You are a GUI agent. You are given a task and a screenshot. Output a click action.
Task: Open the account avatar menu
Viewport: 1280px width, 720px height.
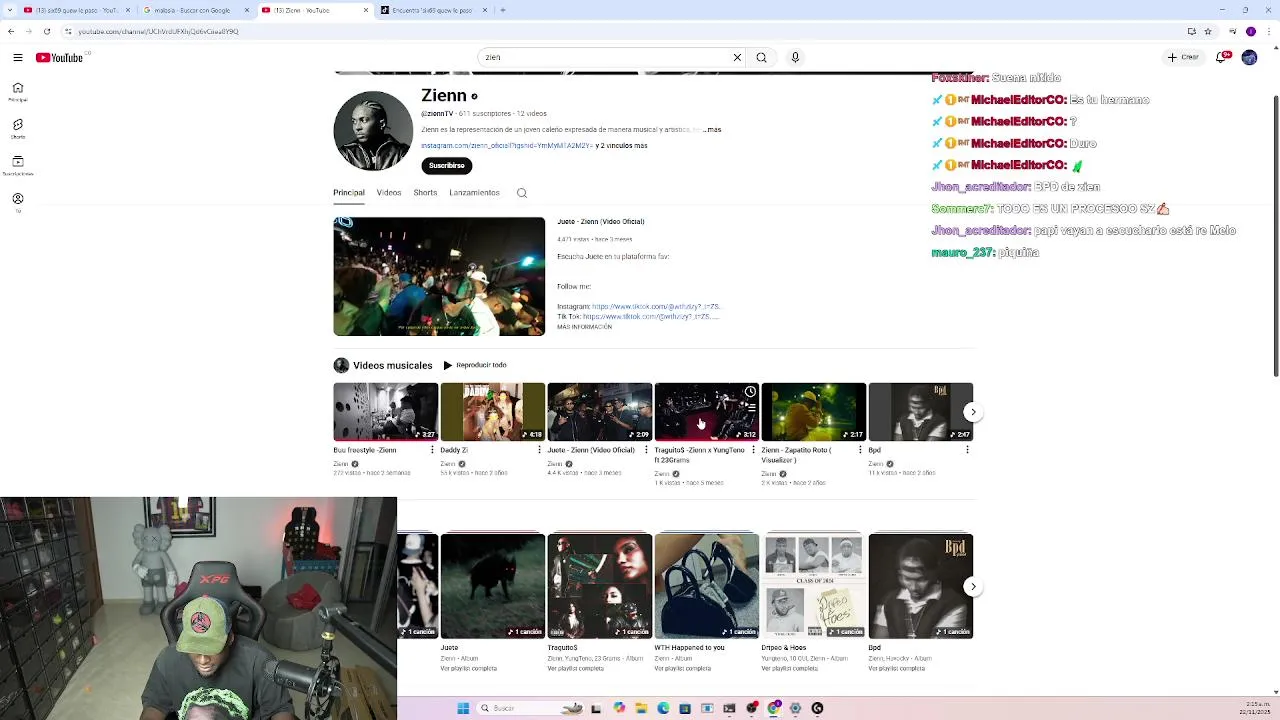[x=1249, y=57]
